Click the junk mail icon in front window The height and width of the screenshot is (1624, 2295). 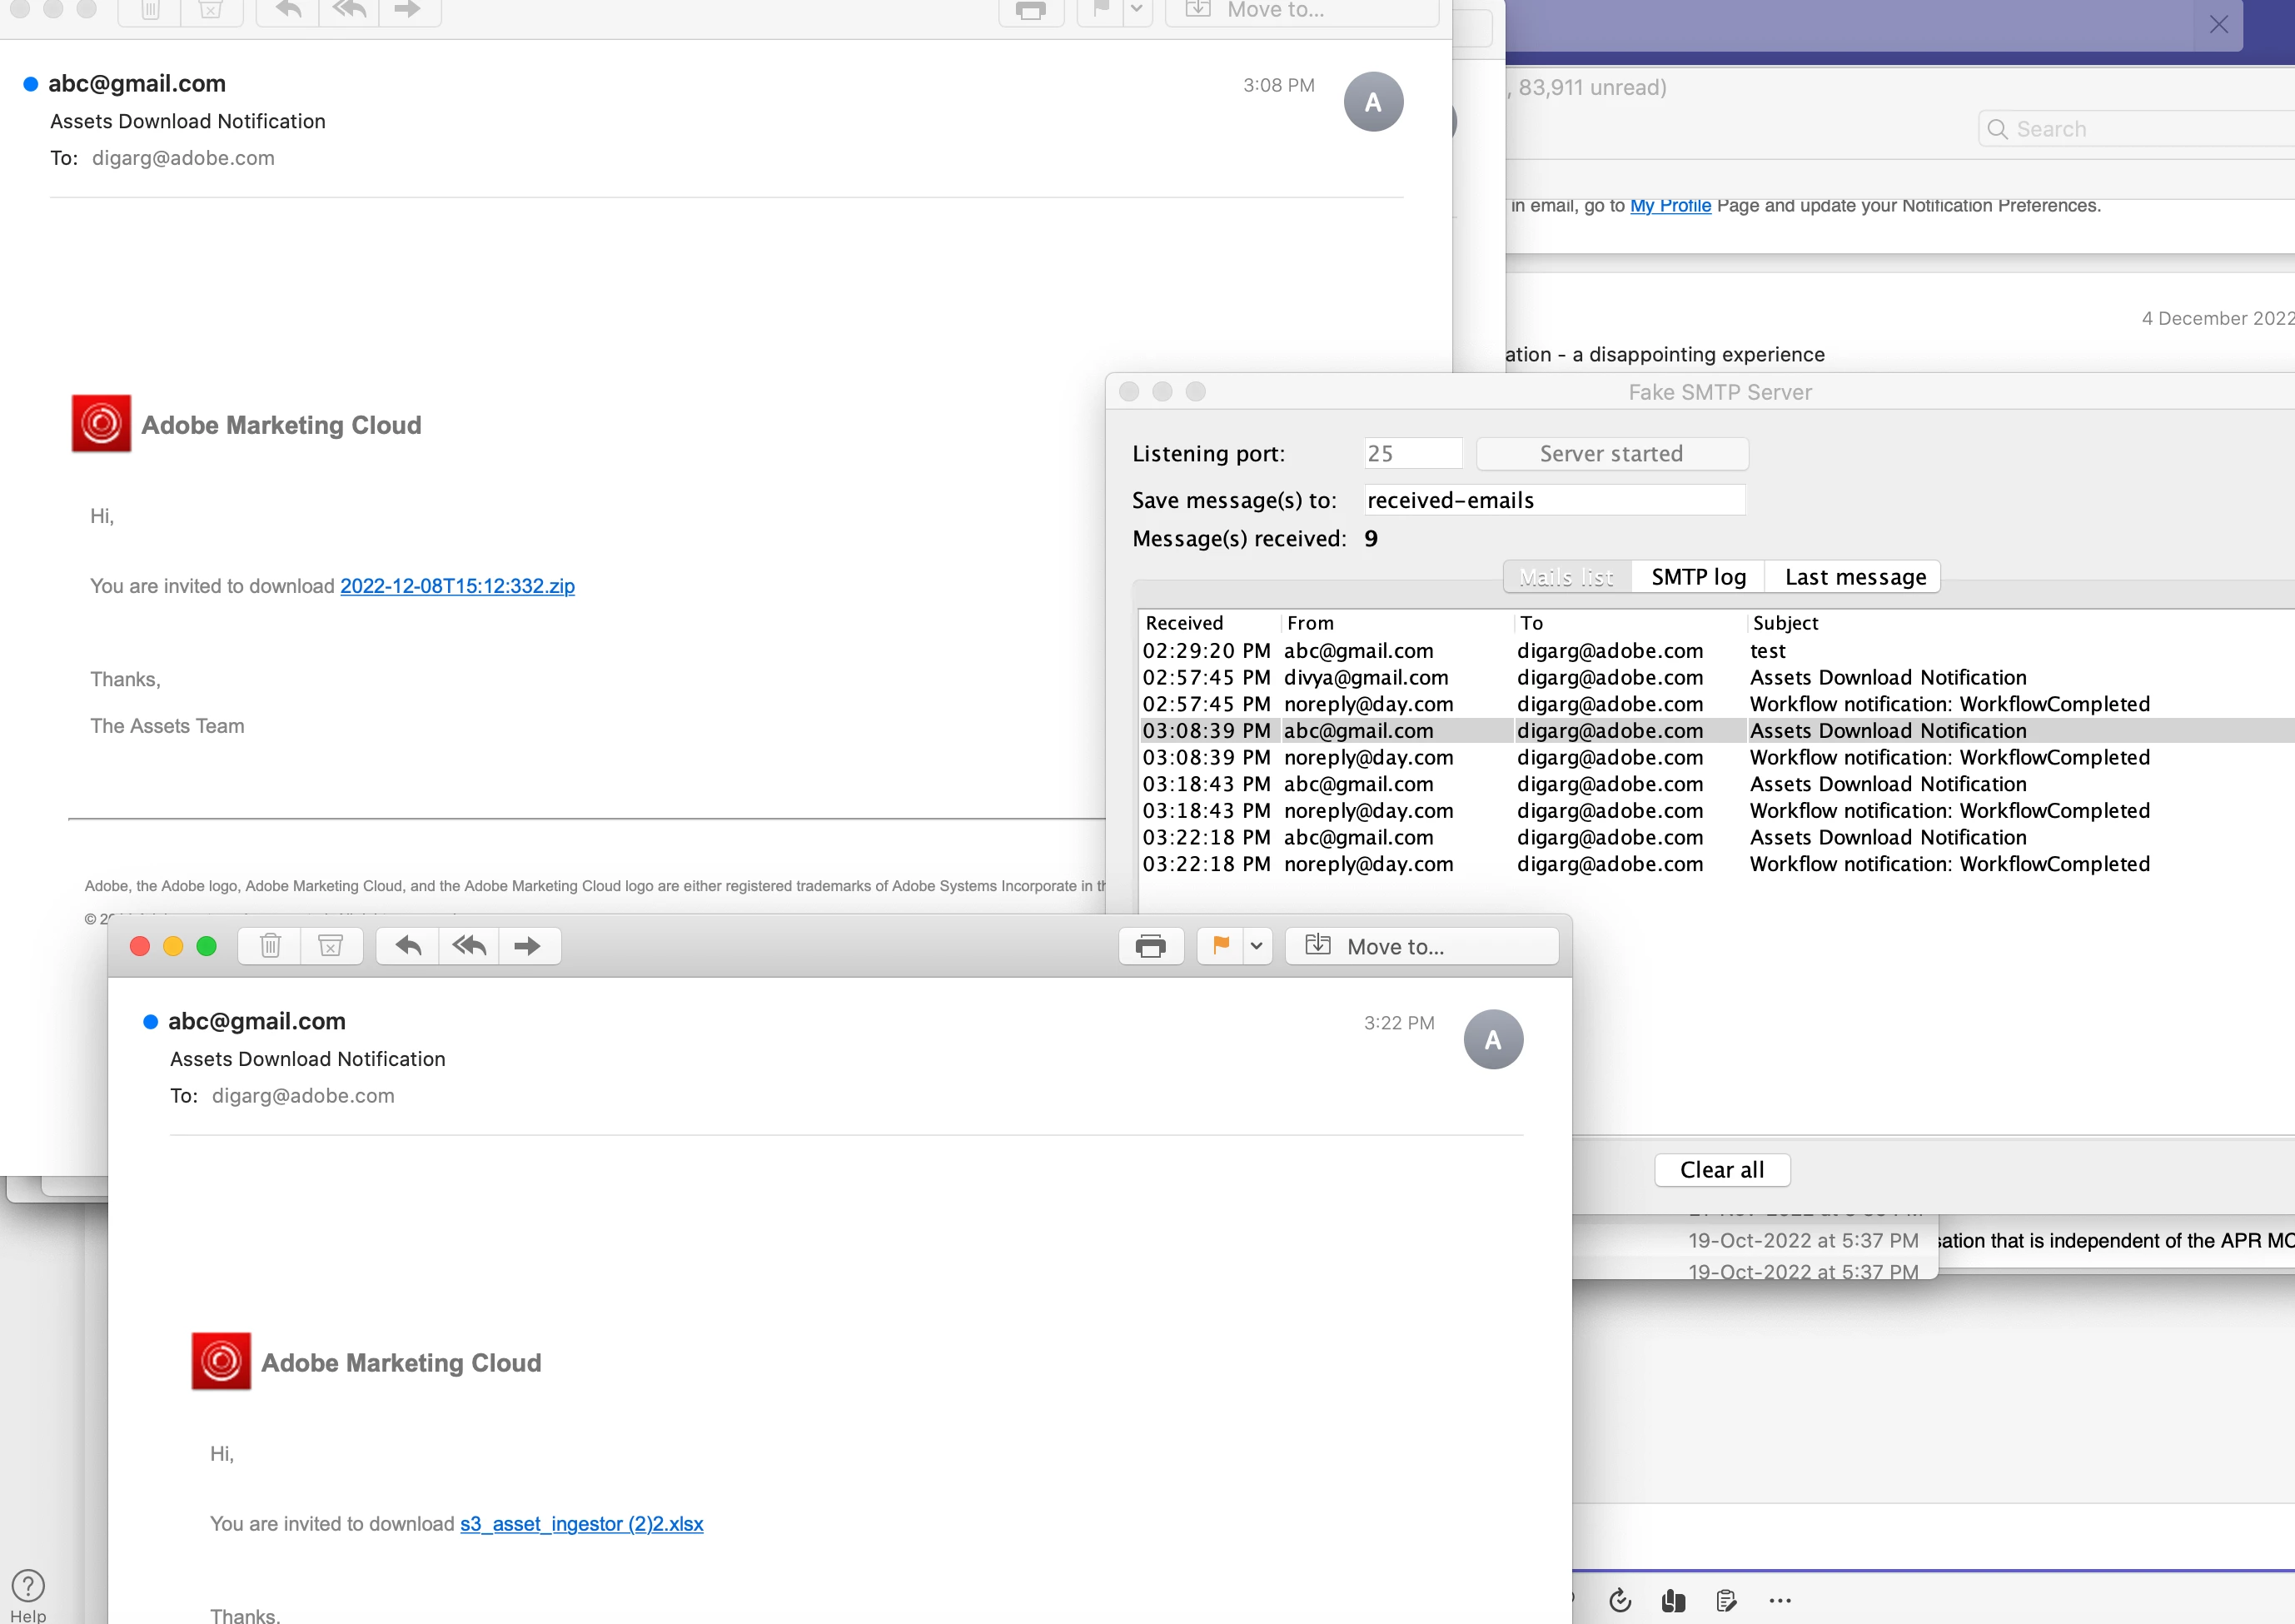point(330,946)
